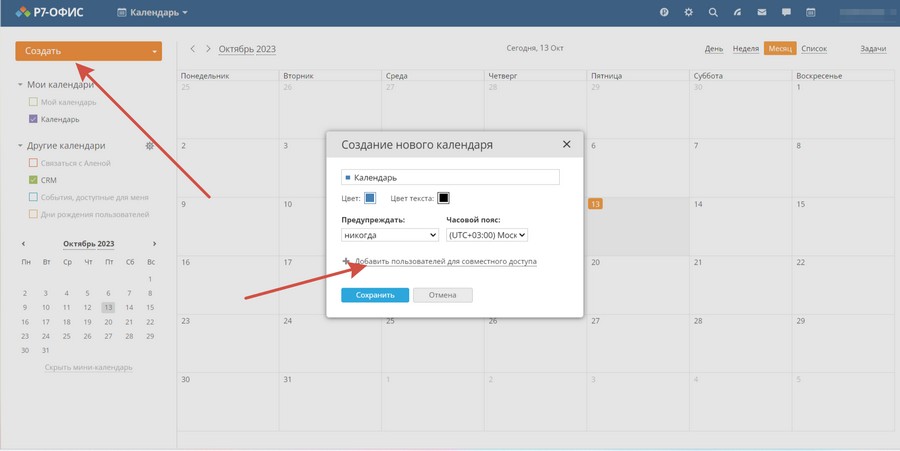This screenshot has height=451, width=900.
Task: Open the mail envelope icon
Action: [762, 13]
